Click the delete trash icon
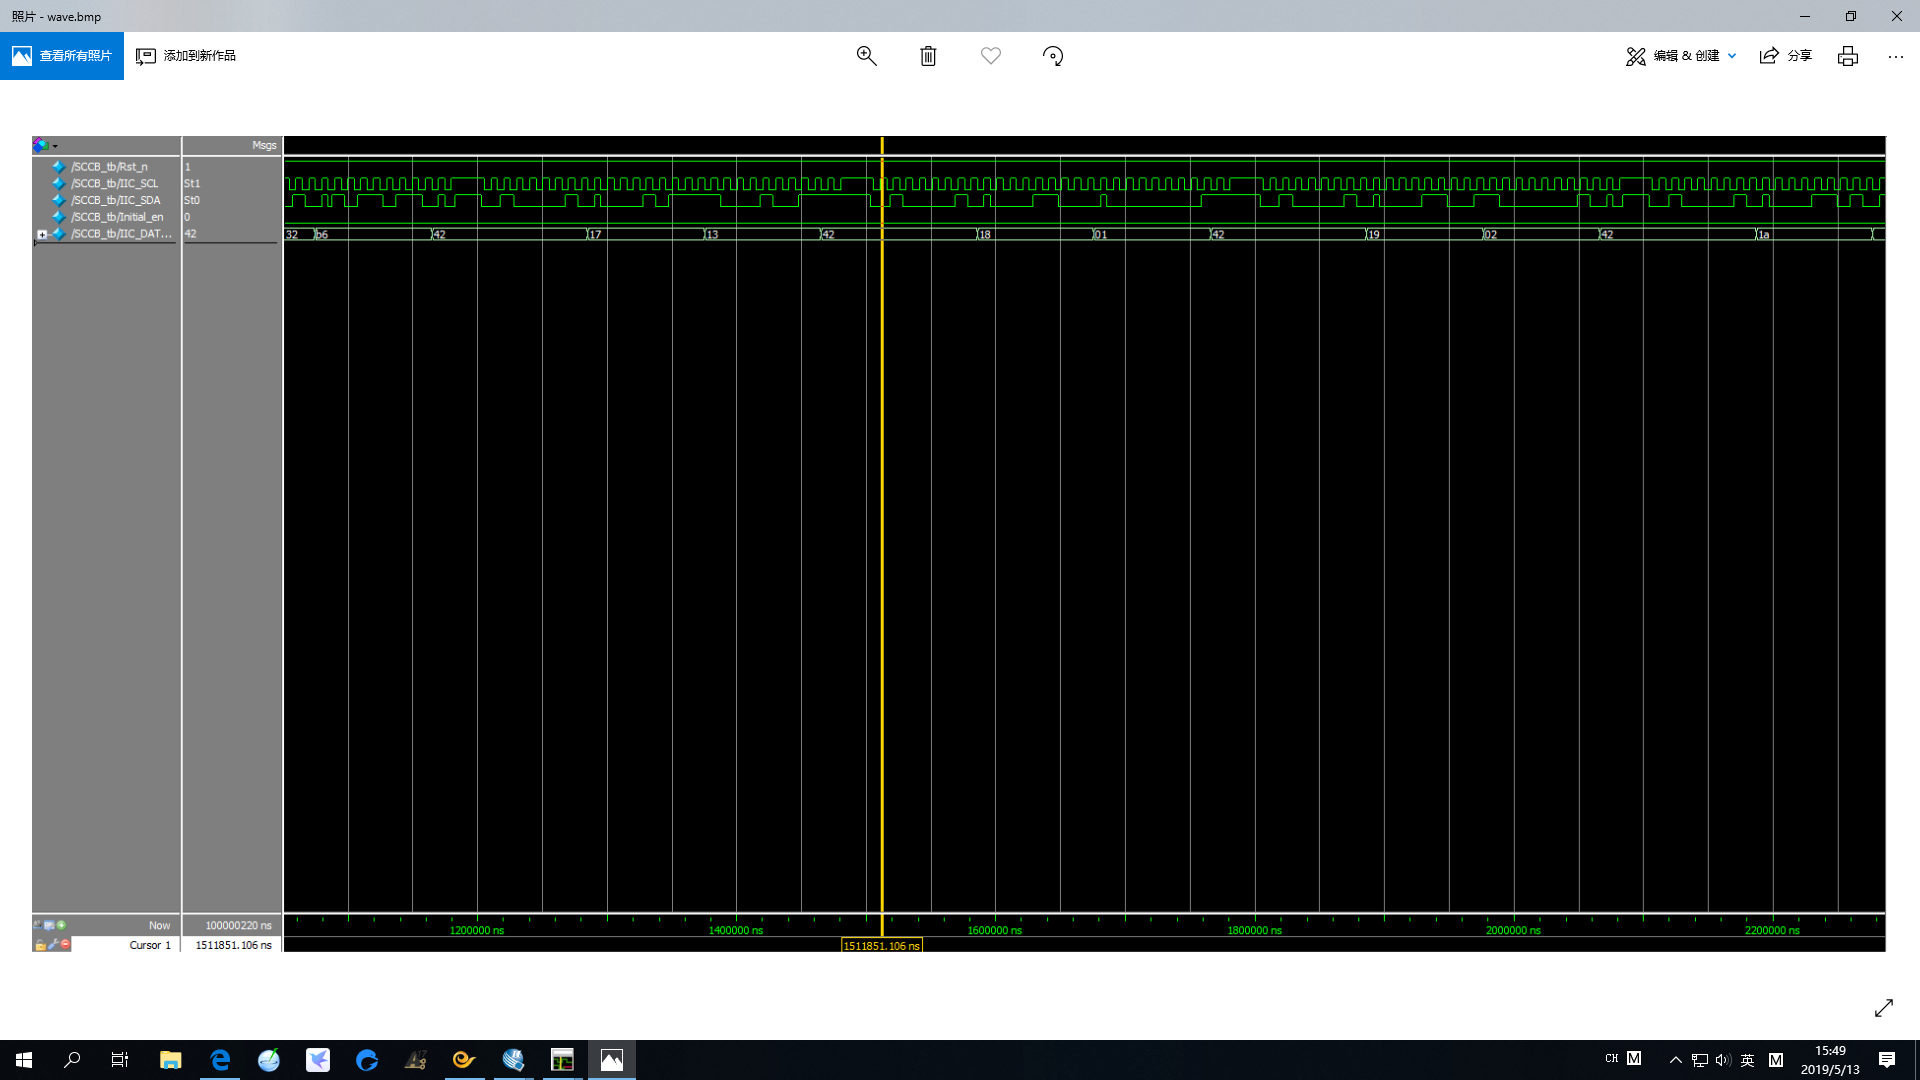Screen dimensions: 1920x1080 click(x=928, y=56)
